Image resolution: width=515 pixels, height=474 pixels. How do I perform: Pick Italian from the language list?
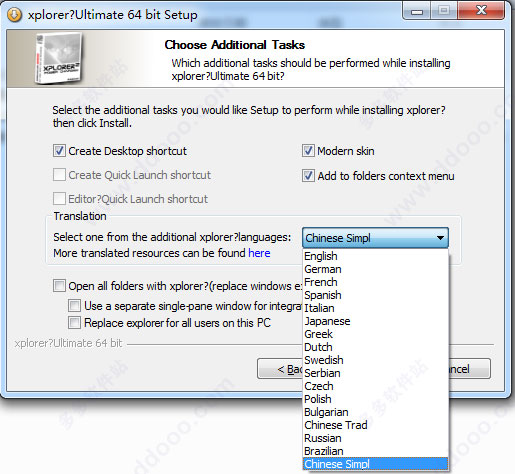coord(375,308)
